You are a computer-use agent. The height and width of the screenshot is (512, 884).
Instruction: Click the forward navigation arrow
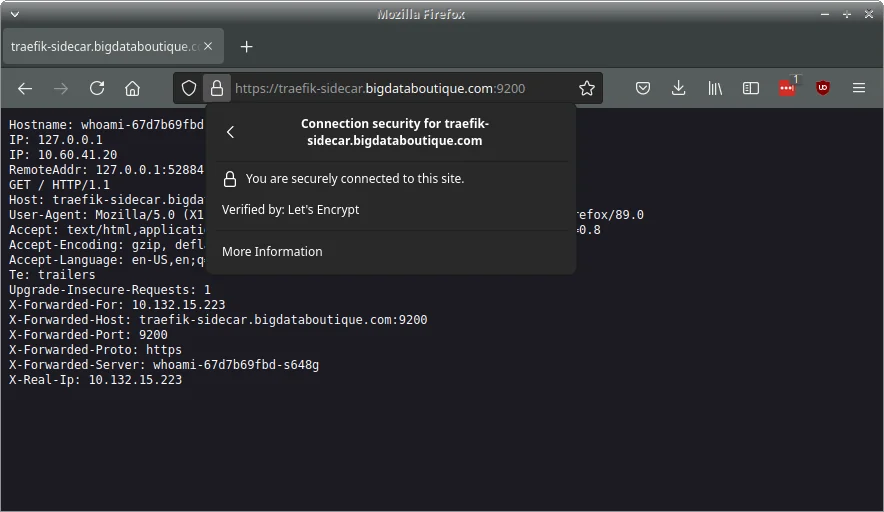coord(60,89)
